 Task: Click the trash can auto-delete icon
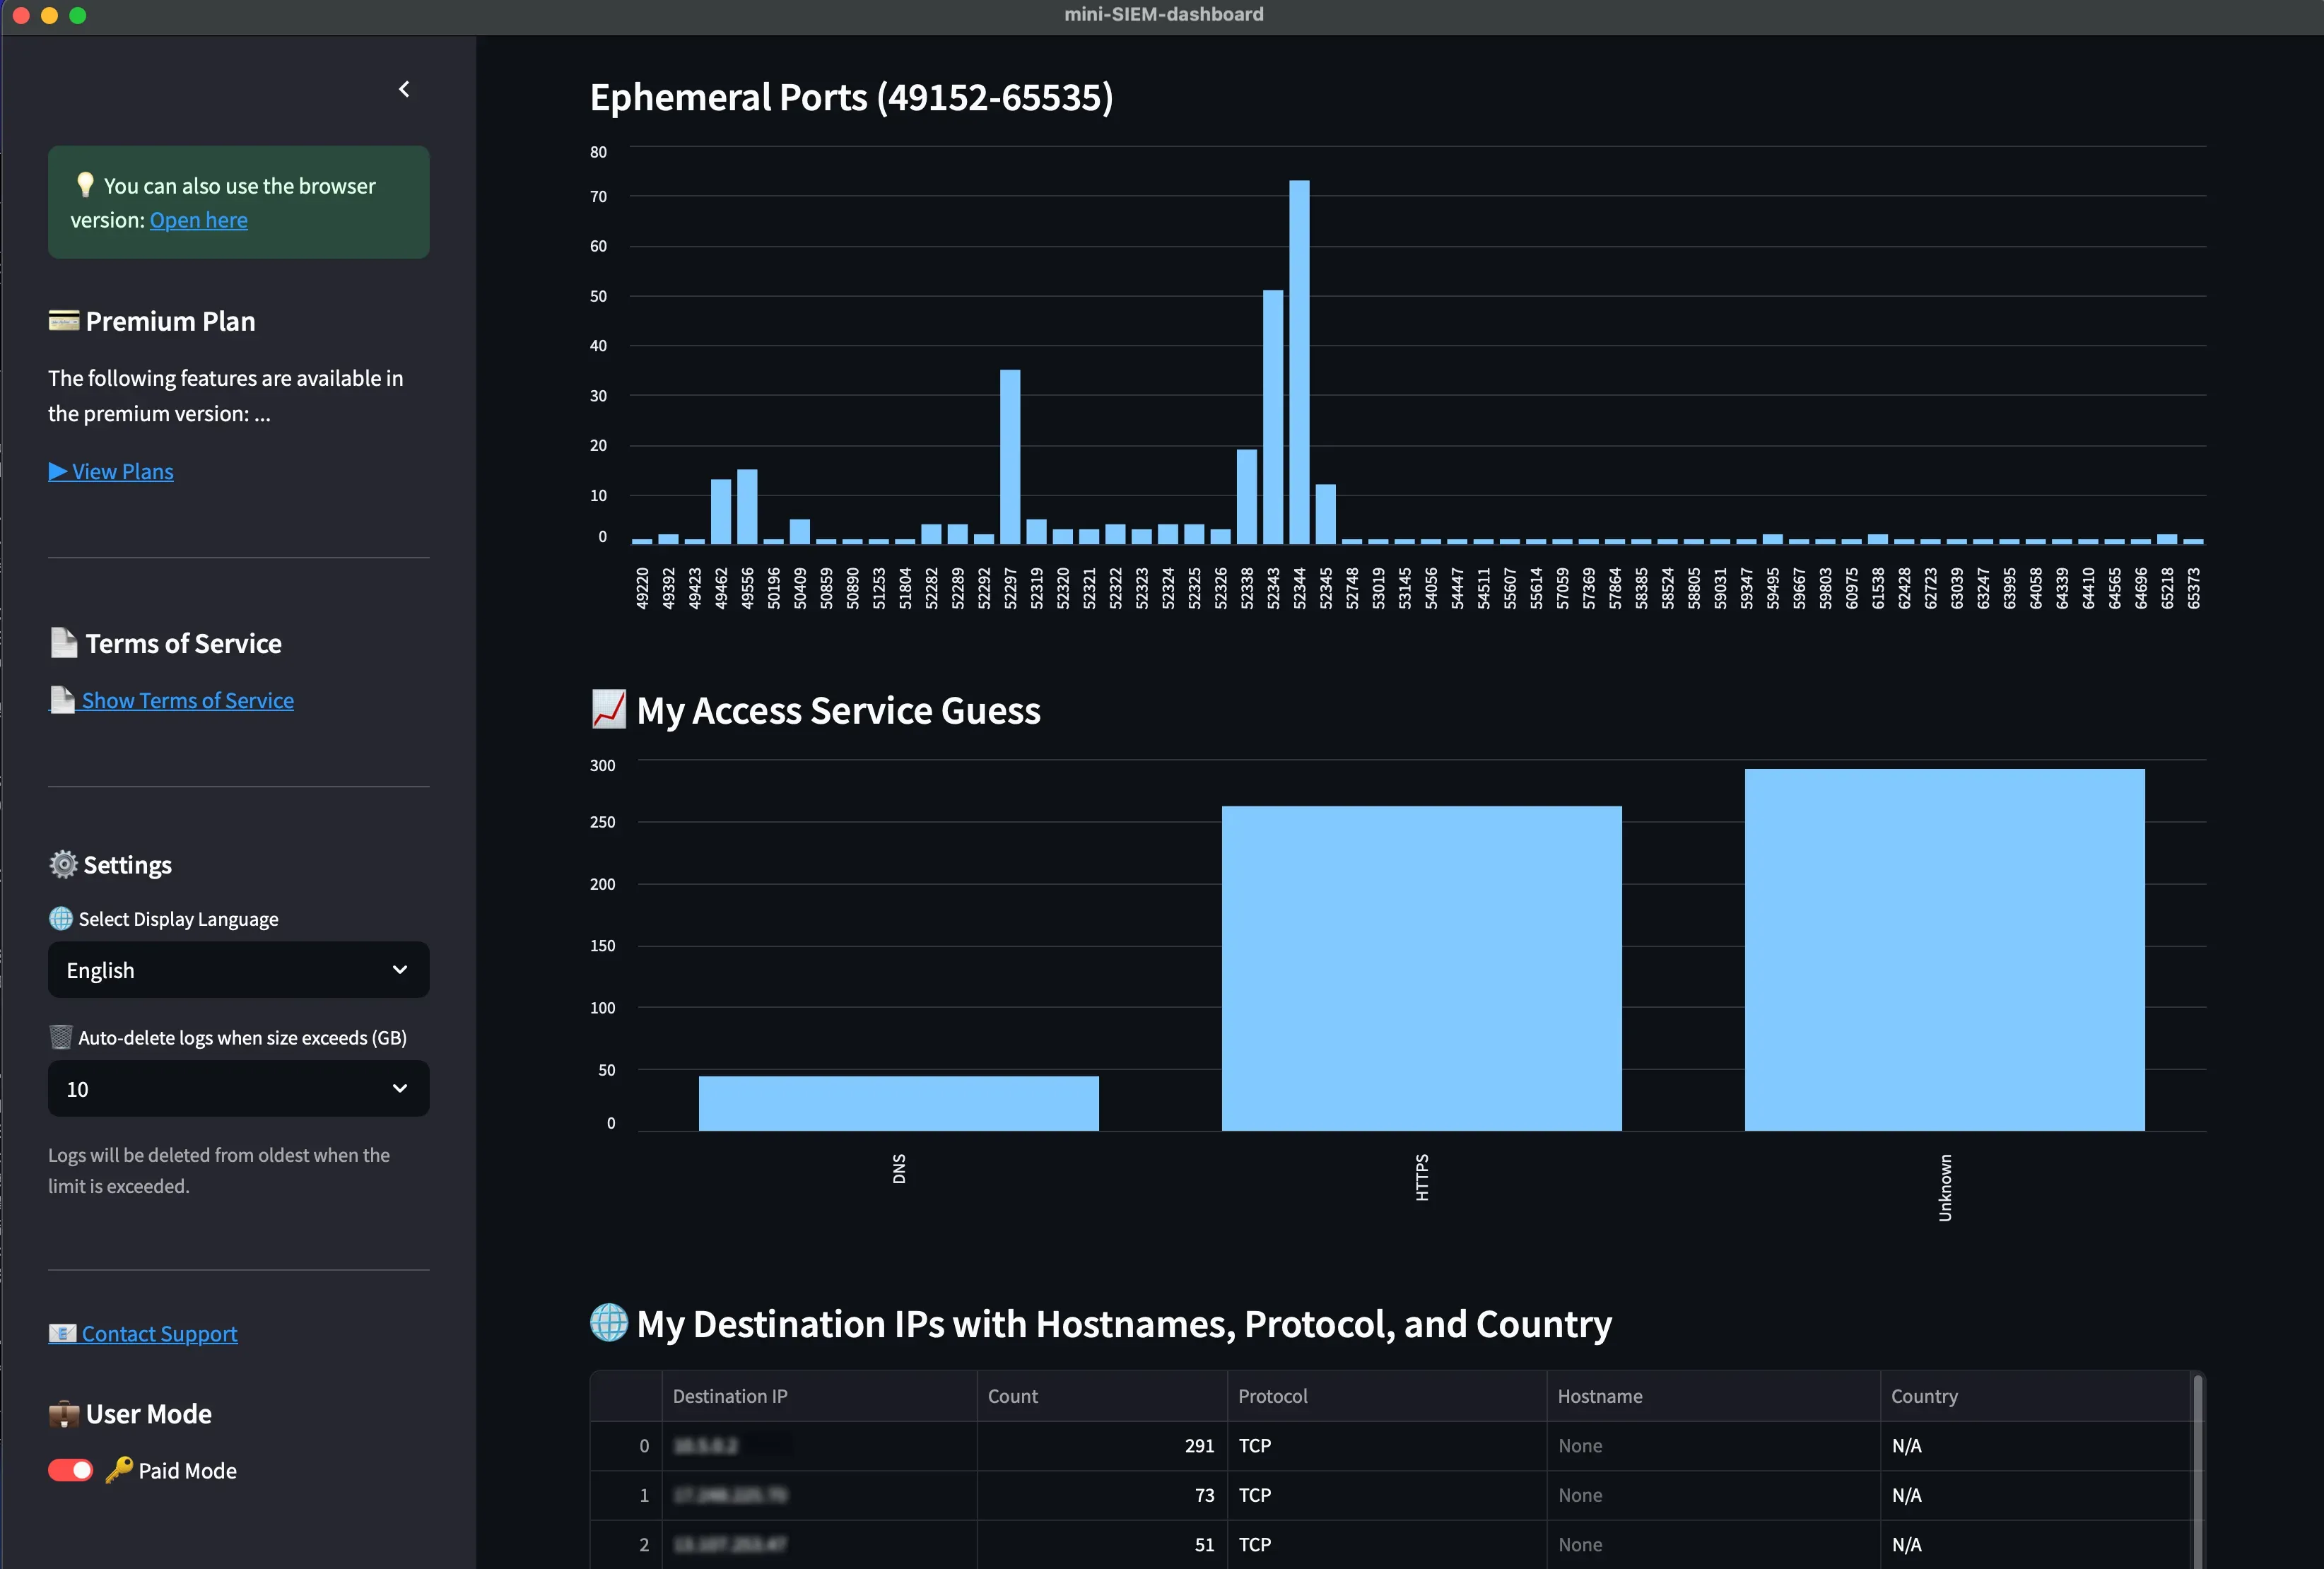61,1037
